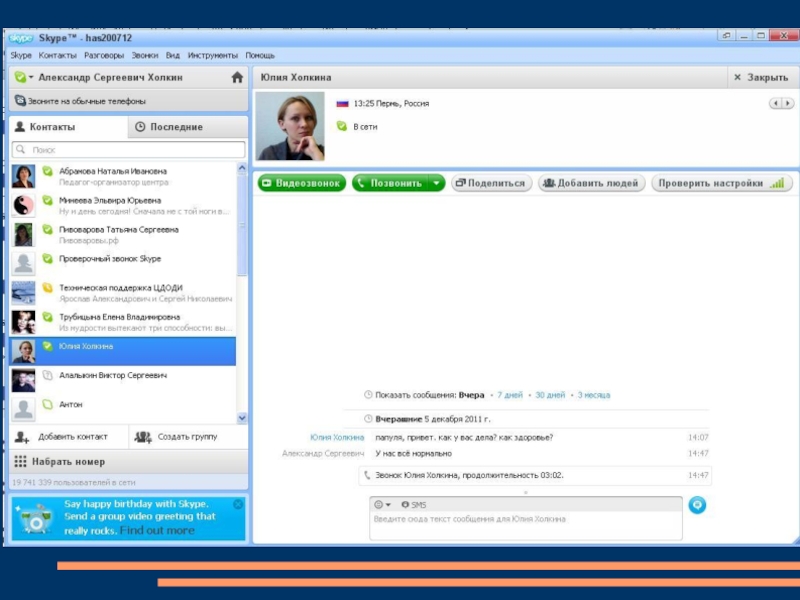800x600 pixels.
Task: Select contact Трубицына Елена Владимировна
Action: (x=123, y=321)
